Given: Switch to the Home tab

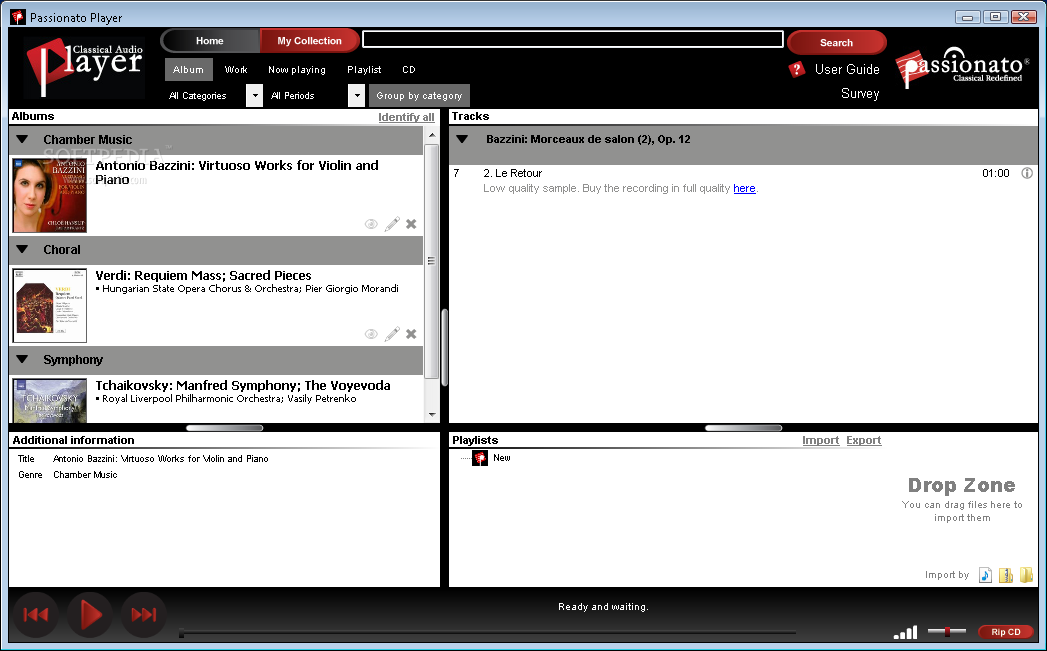Looking at the screenshot, I should tap(210, 41).
